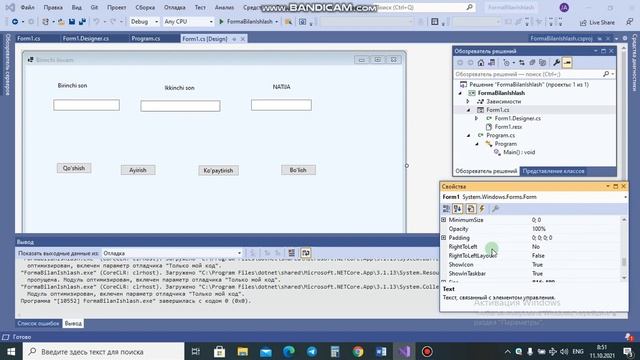Click the Property Pages wrench icon in Properties
The width and height of the screenshot is (640, 360).
coord(495,209)
